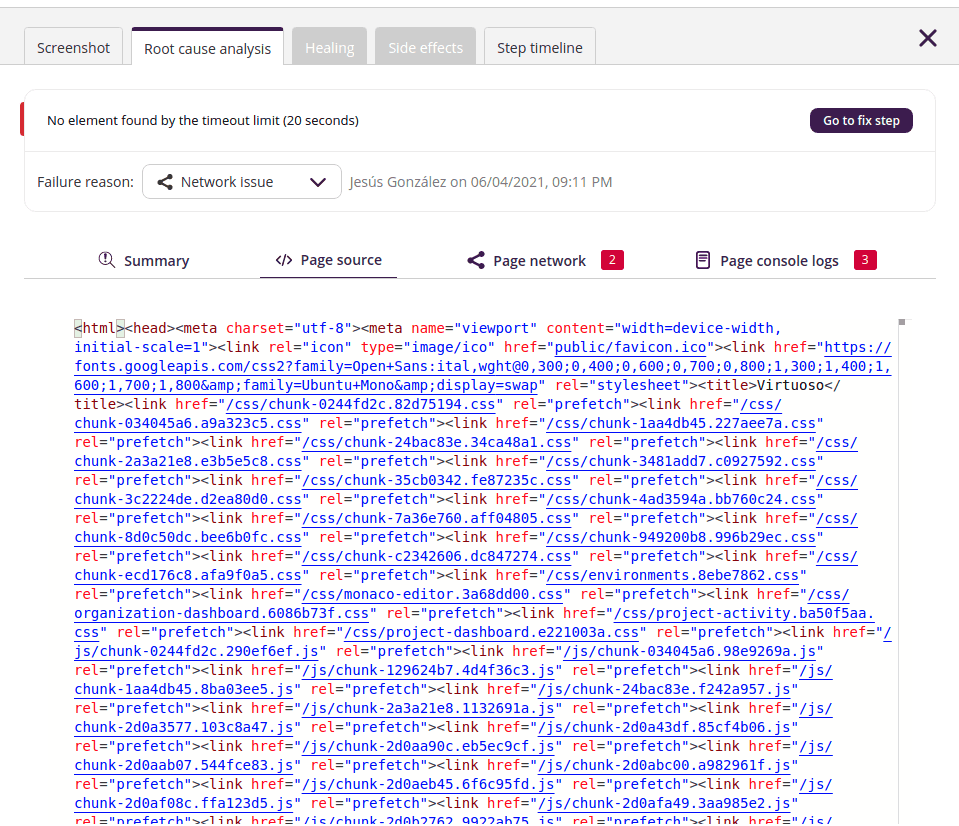
Task: Select the Healing tab
Action: 329,46
